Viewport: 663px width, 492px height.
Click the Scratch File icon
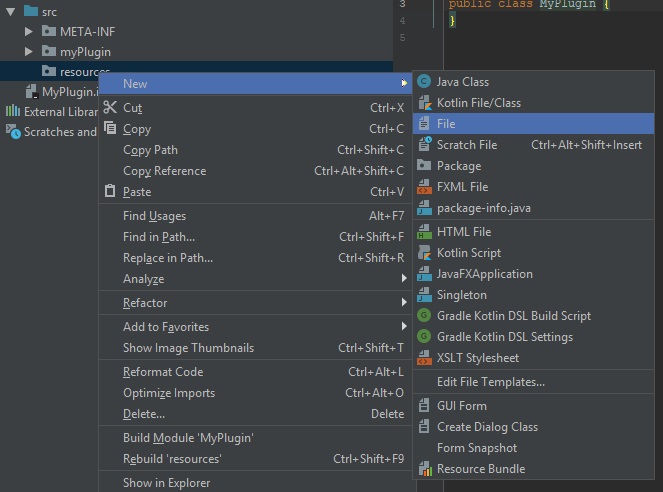424,145
